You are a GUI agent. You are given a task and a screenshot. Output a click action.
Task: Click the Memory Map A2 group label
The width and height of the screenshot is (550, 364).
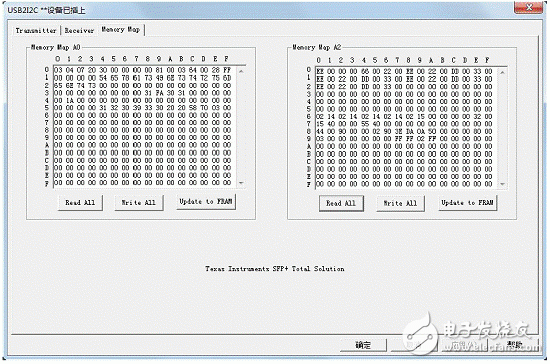(x=317, y=47)
